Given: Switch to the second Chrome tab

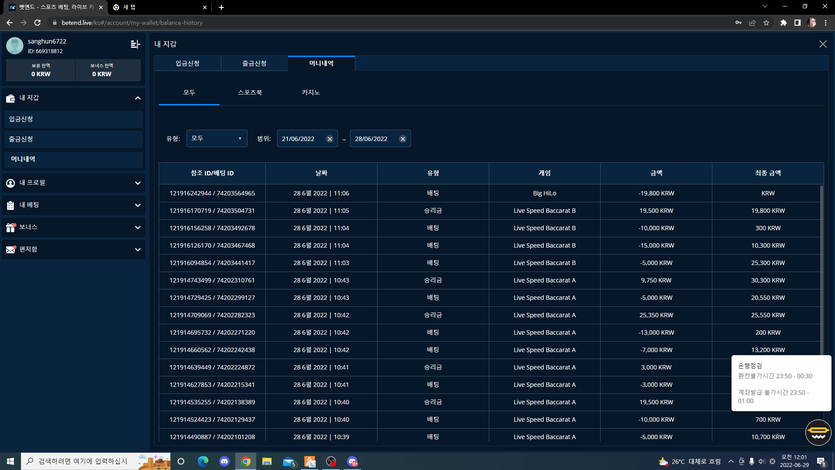Looking at the screenshot, I should point(159,7).
